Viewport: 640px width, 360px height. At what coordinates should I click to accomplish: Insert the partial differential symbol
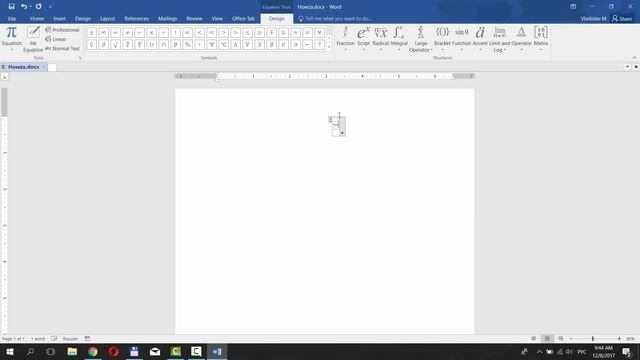[x=104, y=44]
